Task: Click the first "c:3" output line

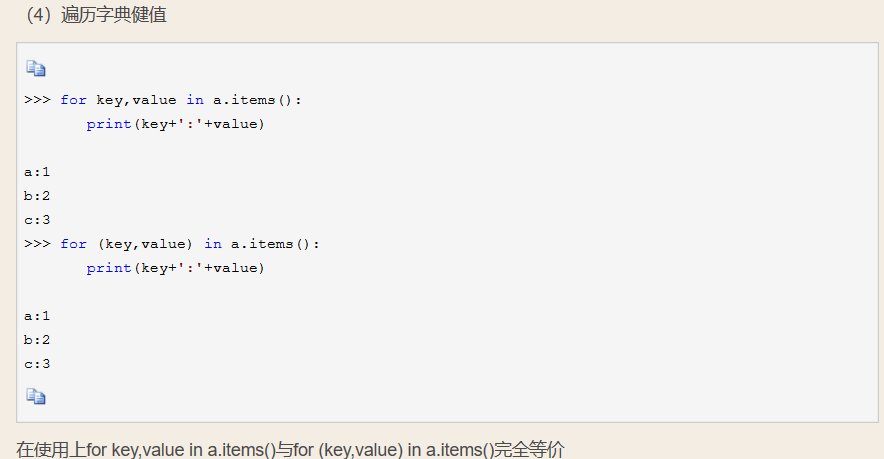Action: pyautogui.click(x=37, y=220)
